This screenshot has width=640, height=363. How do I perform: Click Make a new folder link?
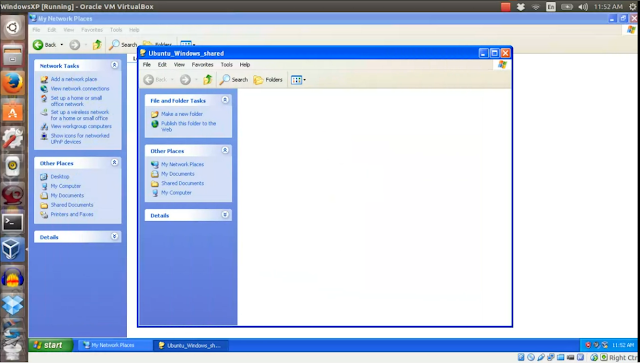[182, 114]
